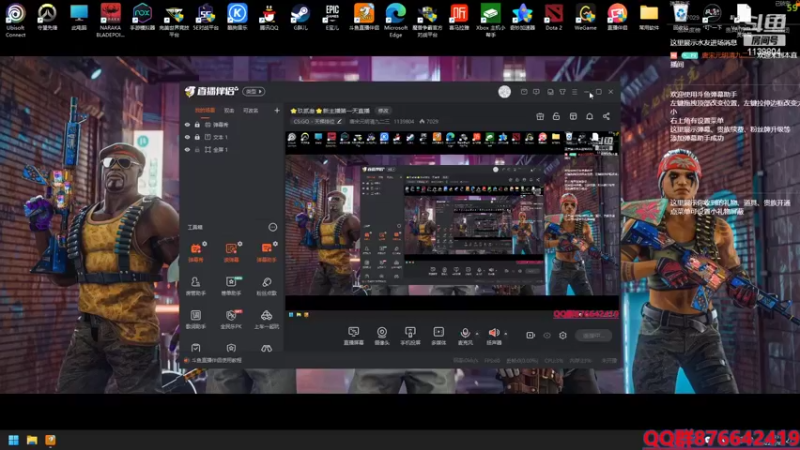
Task: Unlock the 弹幕秀 source layer
Action: [197, 124]
